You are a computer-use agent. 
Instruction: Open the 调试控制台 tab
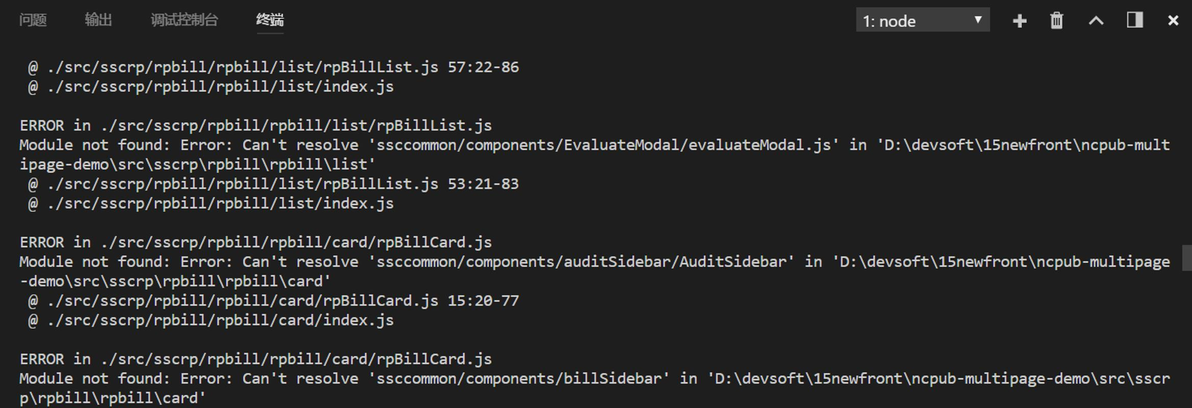(184, 20)
